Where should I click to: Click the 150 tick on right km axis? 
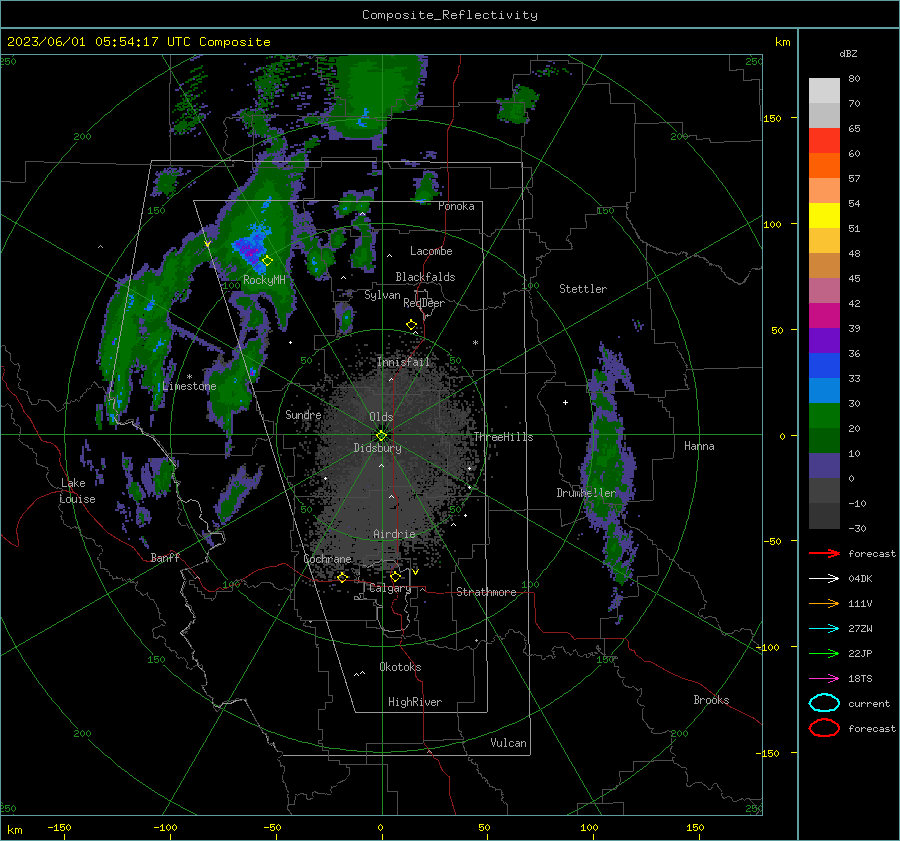[772, 118]
